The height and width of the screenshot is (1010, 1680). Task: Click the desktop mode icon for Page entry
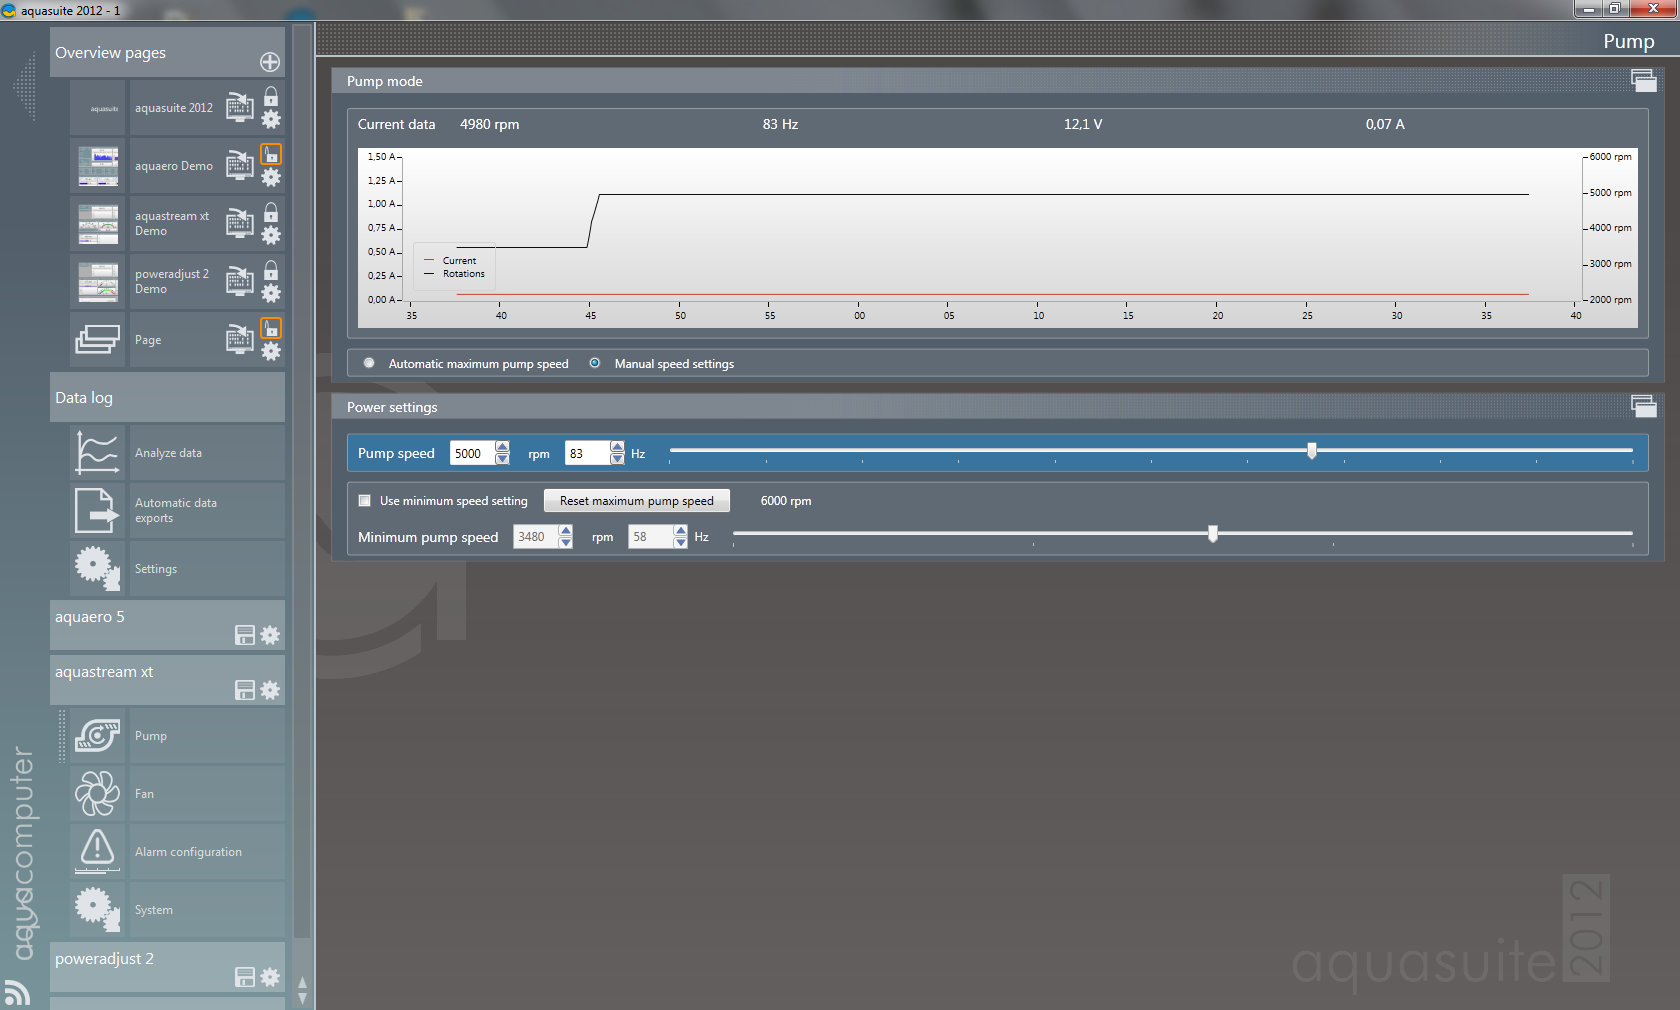tap(240, 339)
